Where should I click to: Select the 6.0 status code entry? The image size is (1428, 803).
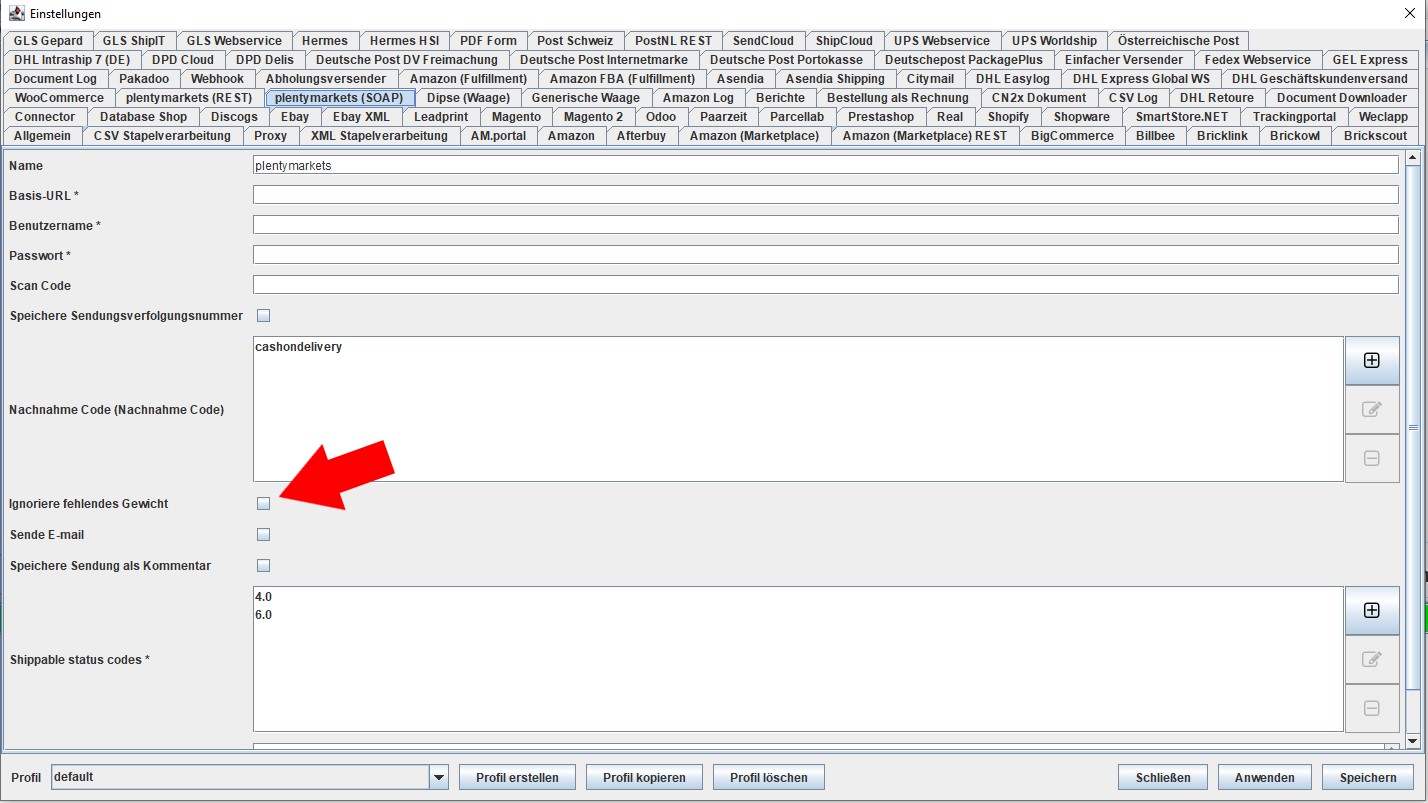263,615
